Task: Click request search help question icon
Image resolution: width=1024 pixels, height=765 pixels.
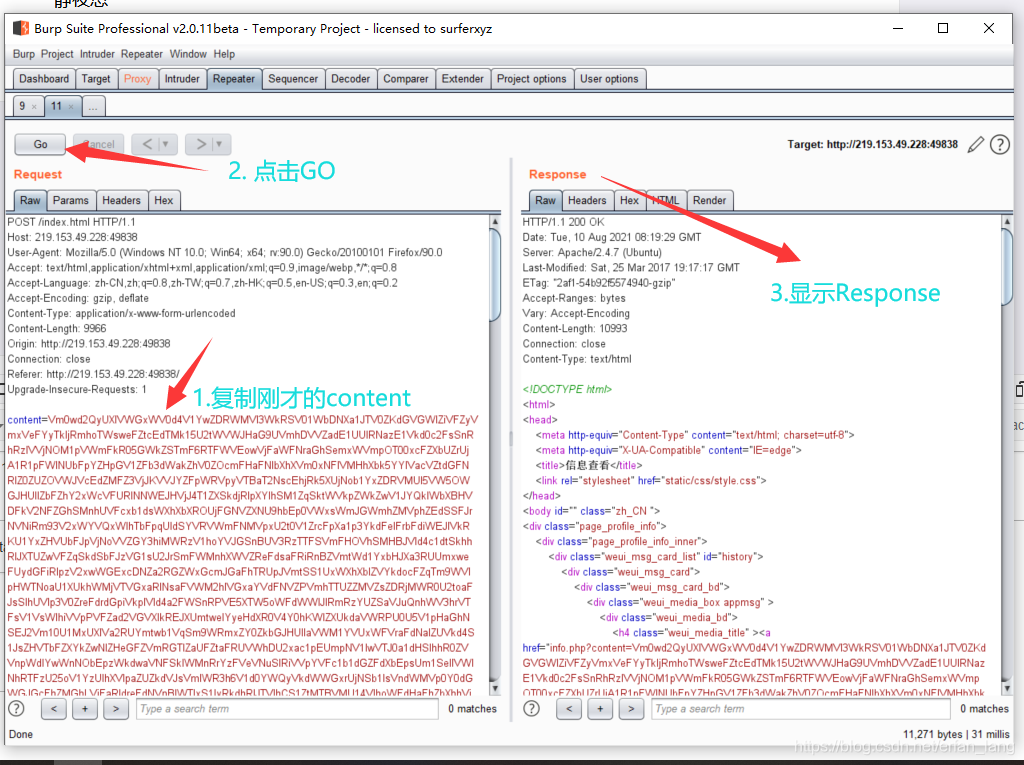Action: pyautogui.click(x=16, y=709)
